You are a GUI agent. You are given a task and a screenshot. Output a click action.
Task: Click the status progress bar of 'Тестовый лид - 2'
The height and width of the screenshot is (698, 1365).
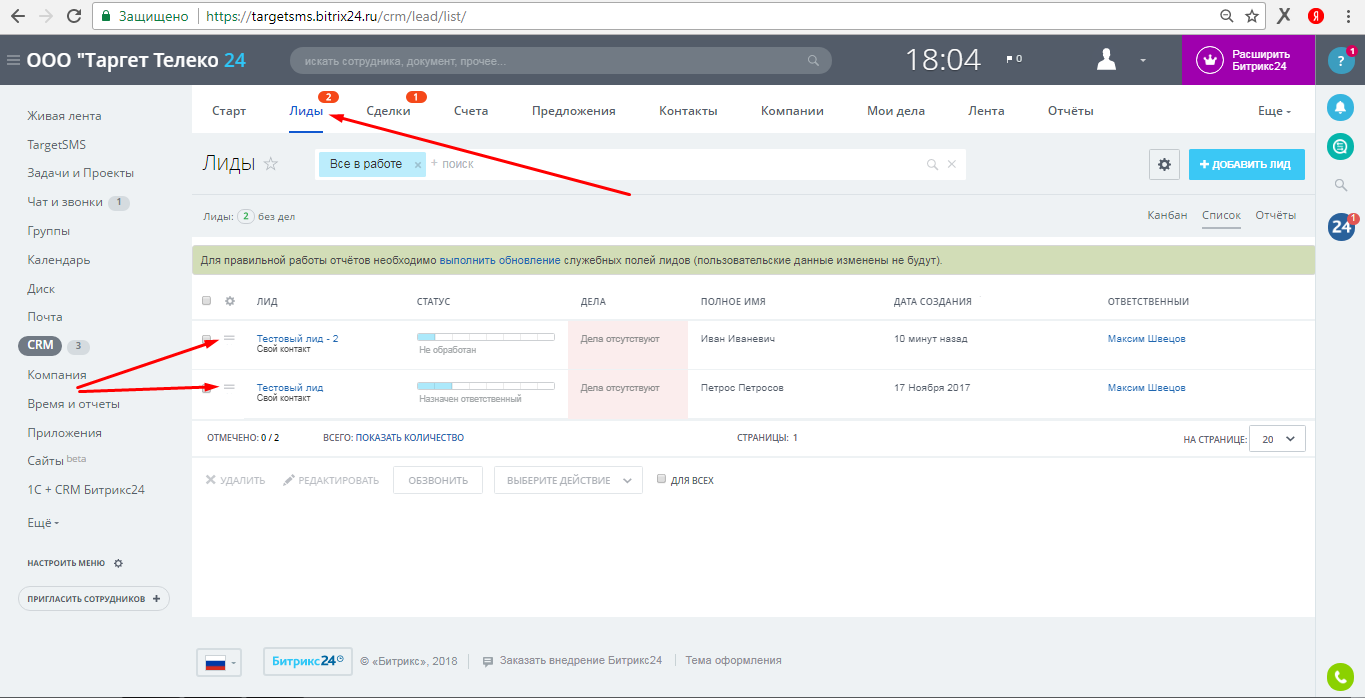coord(486,337)
